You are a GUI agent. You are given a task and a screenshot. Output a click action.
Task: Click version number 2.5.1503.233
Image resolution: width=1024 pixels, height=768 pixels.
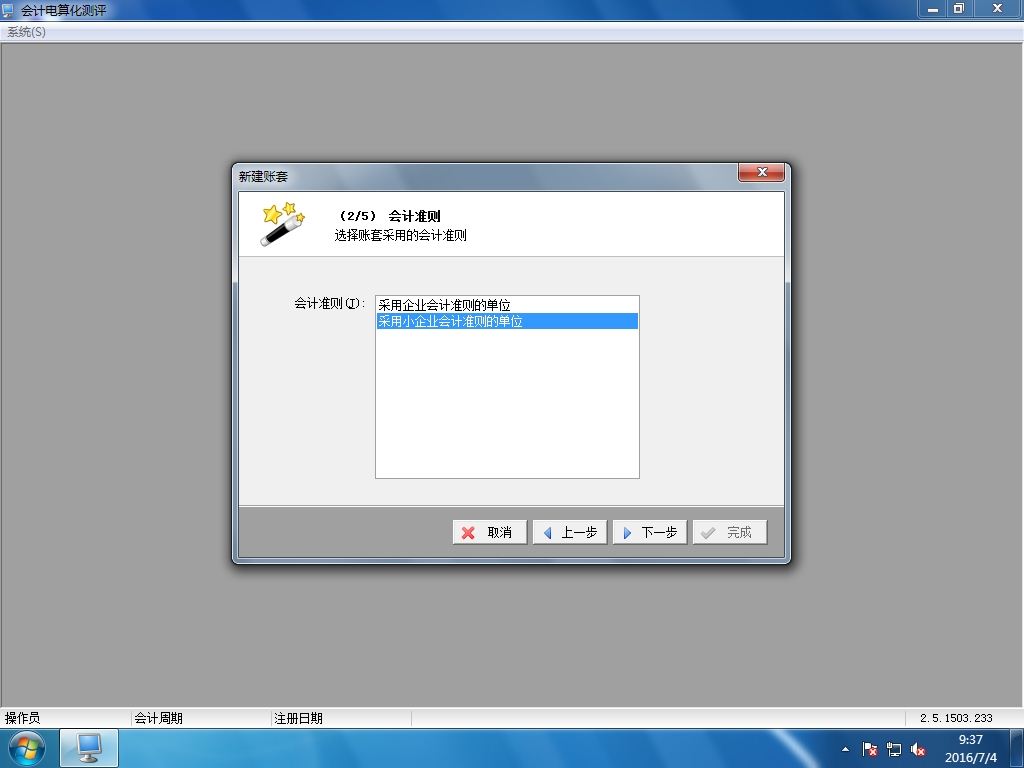(956, 718)
